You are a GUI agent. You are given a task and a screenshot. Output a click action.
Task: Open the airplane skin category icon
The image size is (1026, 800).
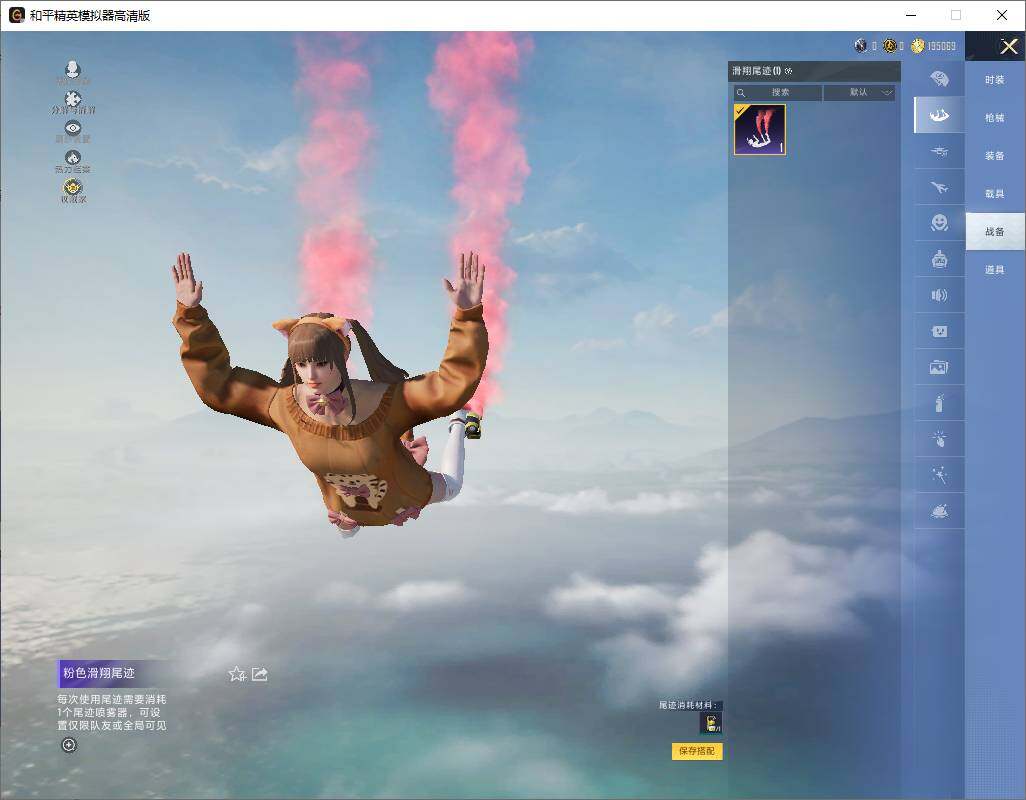[940, 188]
